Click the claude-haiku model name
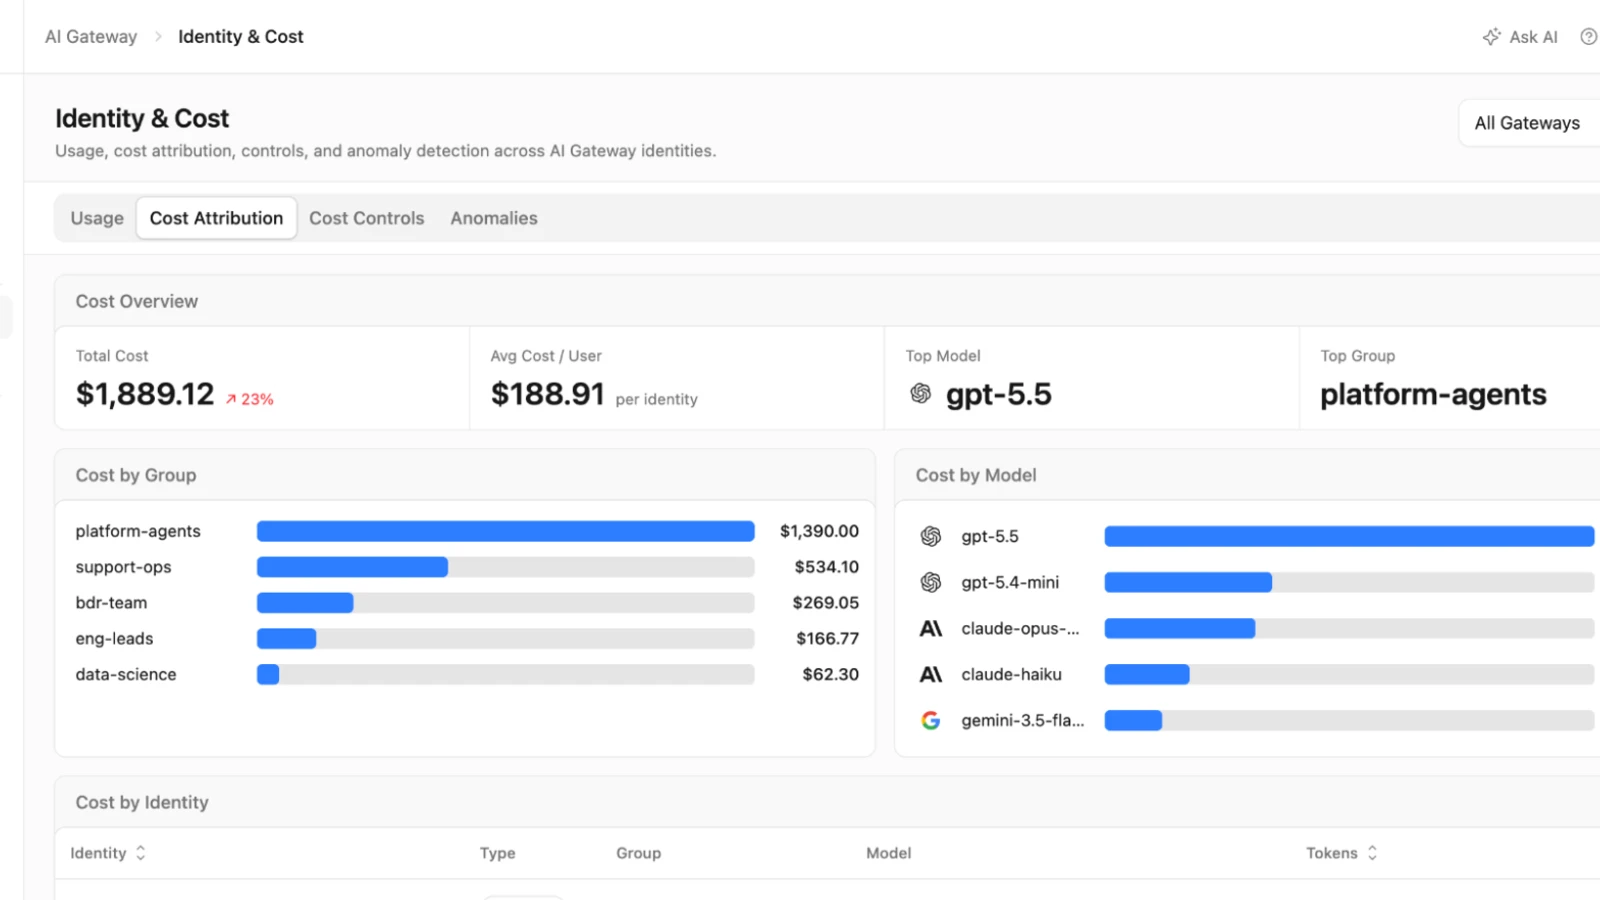 tap(1011, 675)
